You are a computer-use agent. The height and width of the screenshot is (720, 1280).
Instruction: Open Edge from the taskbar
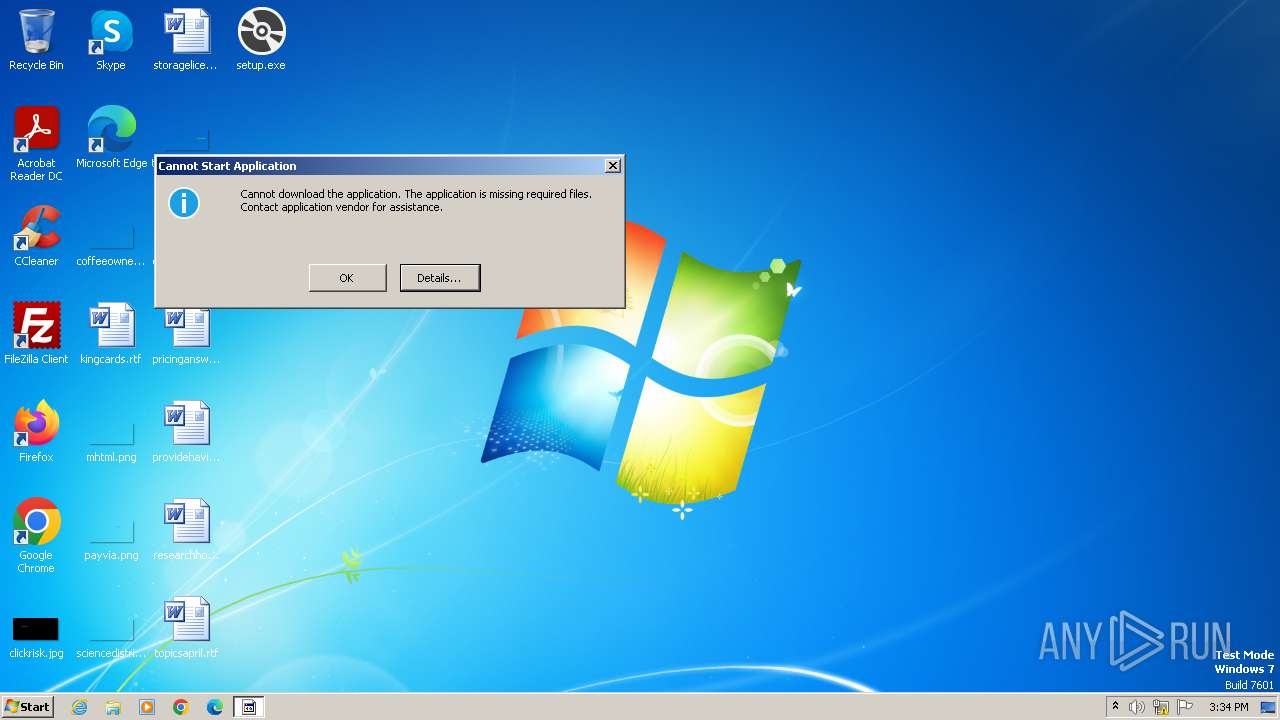[215, 707]
